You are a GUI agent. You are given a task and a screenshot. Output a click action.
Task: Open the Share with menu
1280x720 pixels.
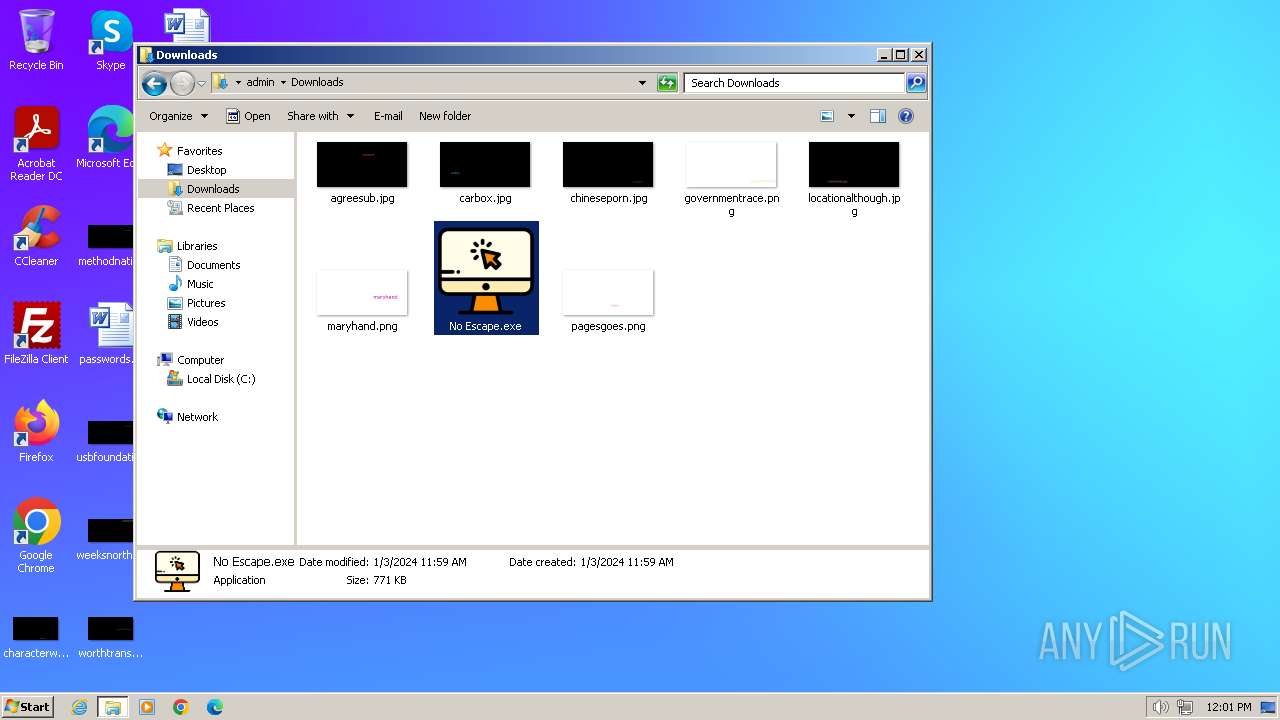click(320, 116)
